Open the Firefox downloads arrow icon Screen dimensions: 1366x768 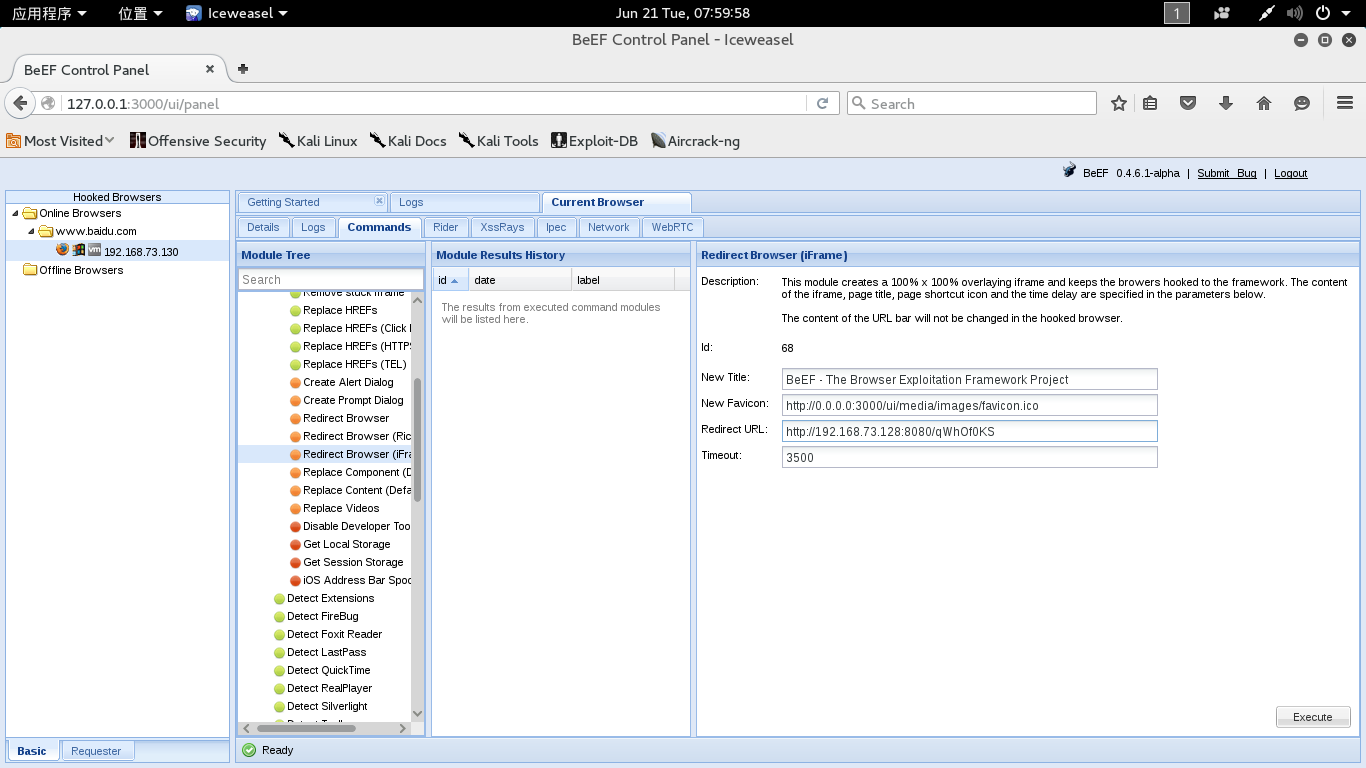coord(1226,103)
